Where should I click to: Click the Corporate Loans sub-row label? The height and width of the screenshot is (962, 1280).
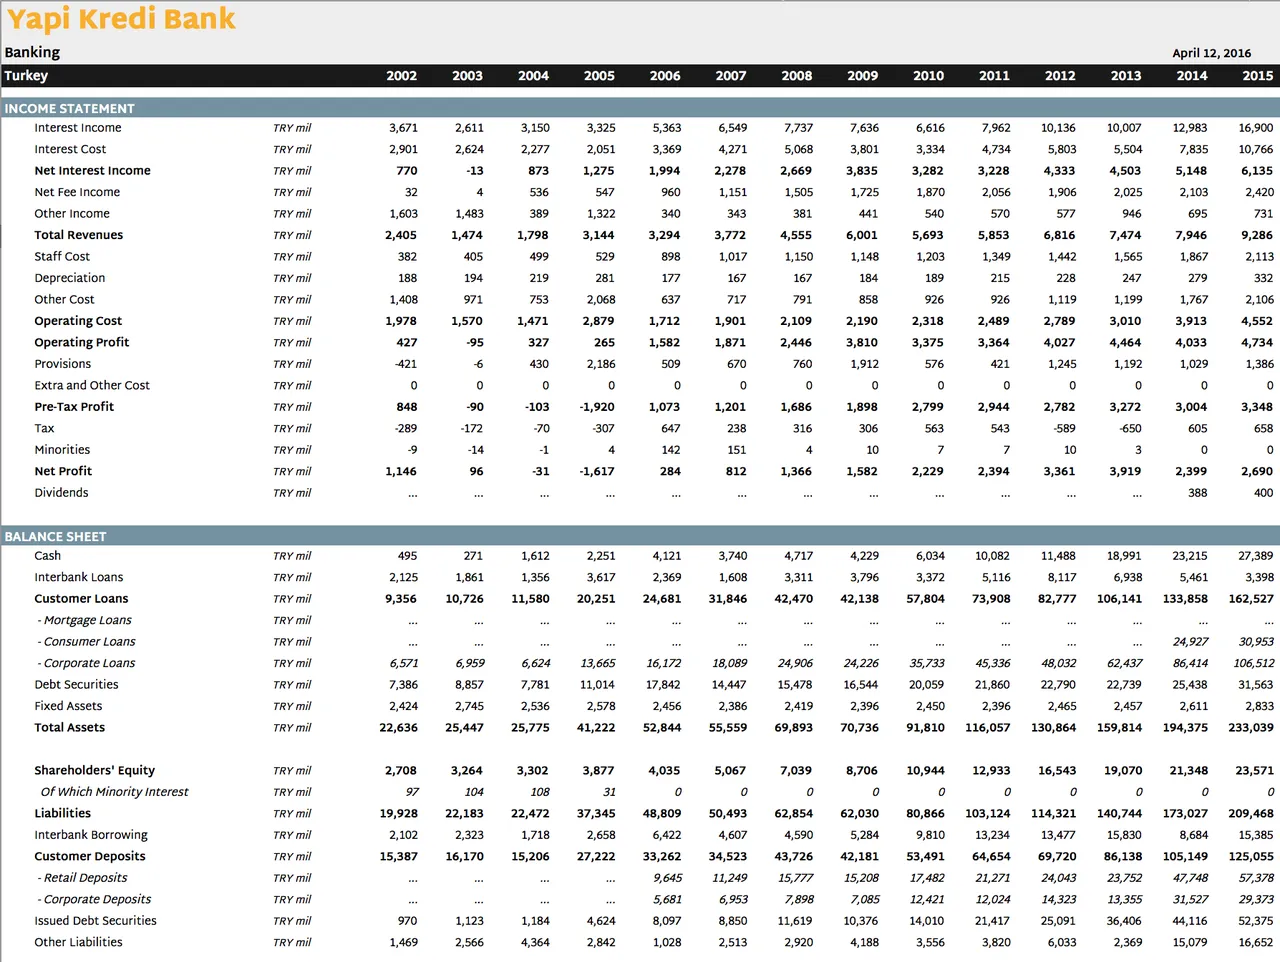pyautogui.click(x=87, y=663)
